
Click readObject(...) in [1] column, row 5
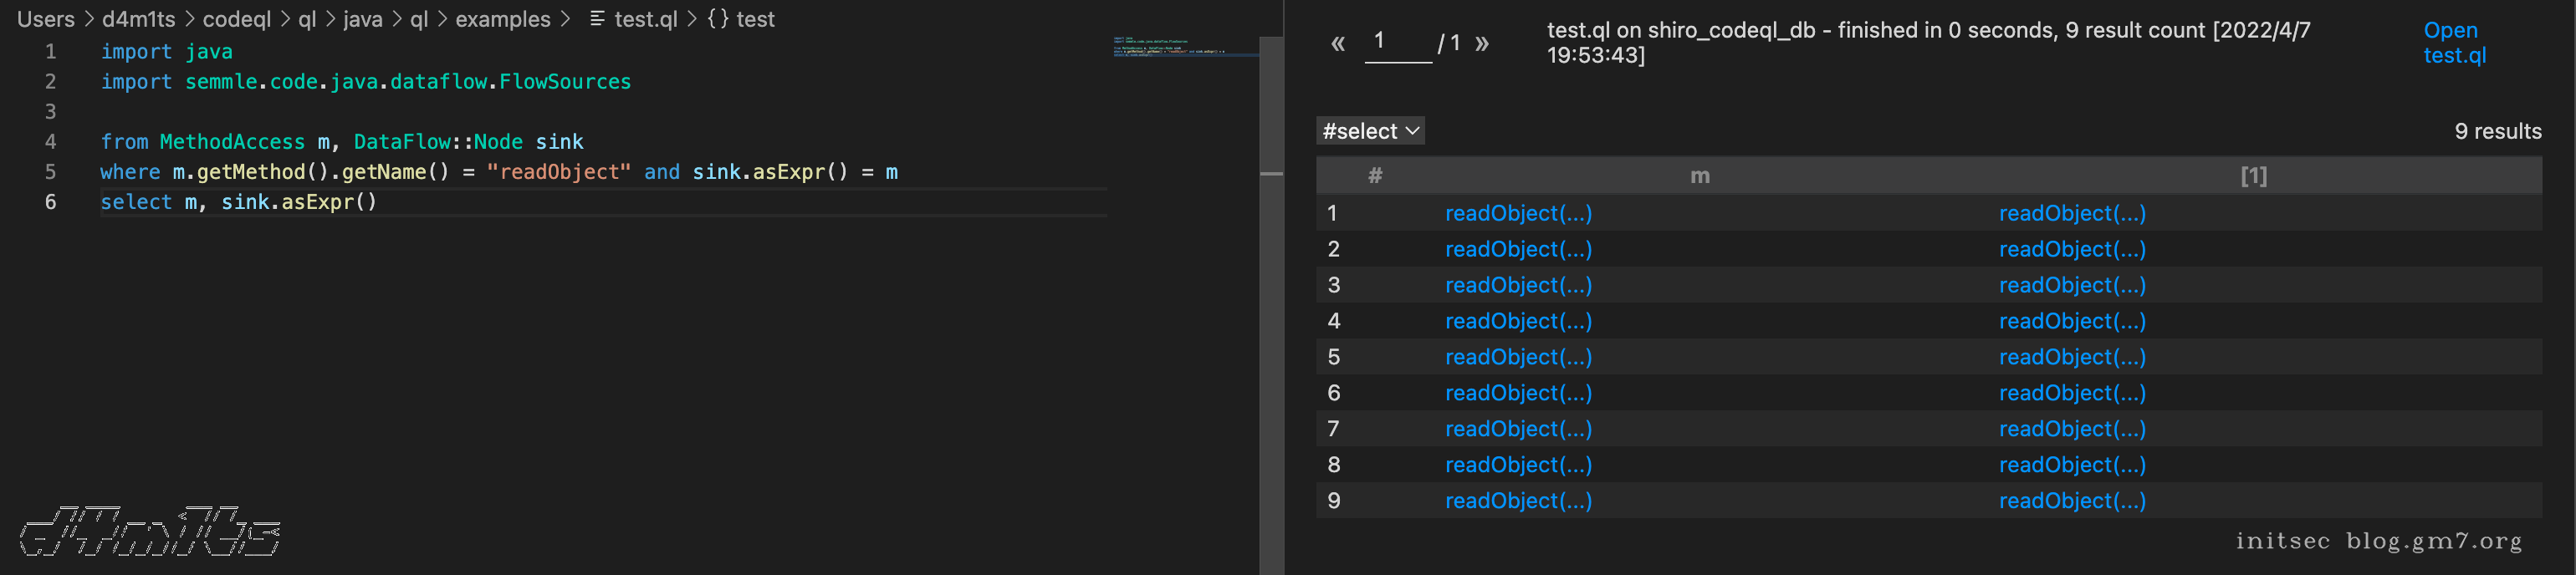tap(2072, 357)
